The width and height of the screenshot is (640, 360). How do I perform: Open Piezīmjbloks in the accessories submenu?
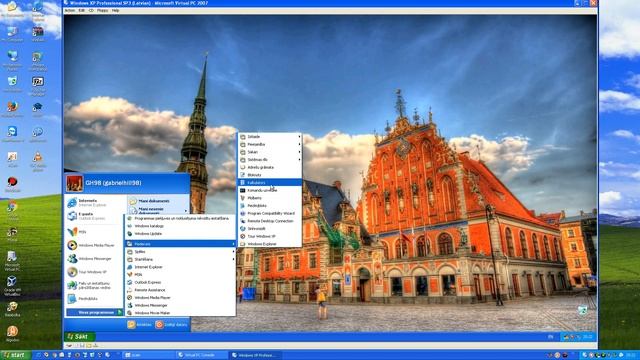(270, 206)
